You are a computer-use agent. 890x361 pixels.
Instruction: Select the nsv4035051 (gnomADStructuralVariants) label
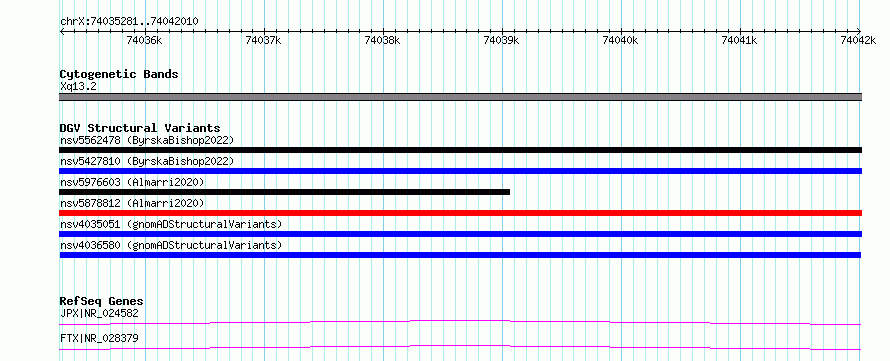click(x=171, y=224)
